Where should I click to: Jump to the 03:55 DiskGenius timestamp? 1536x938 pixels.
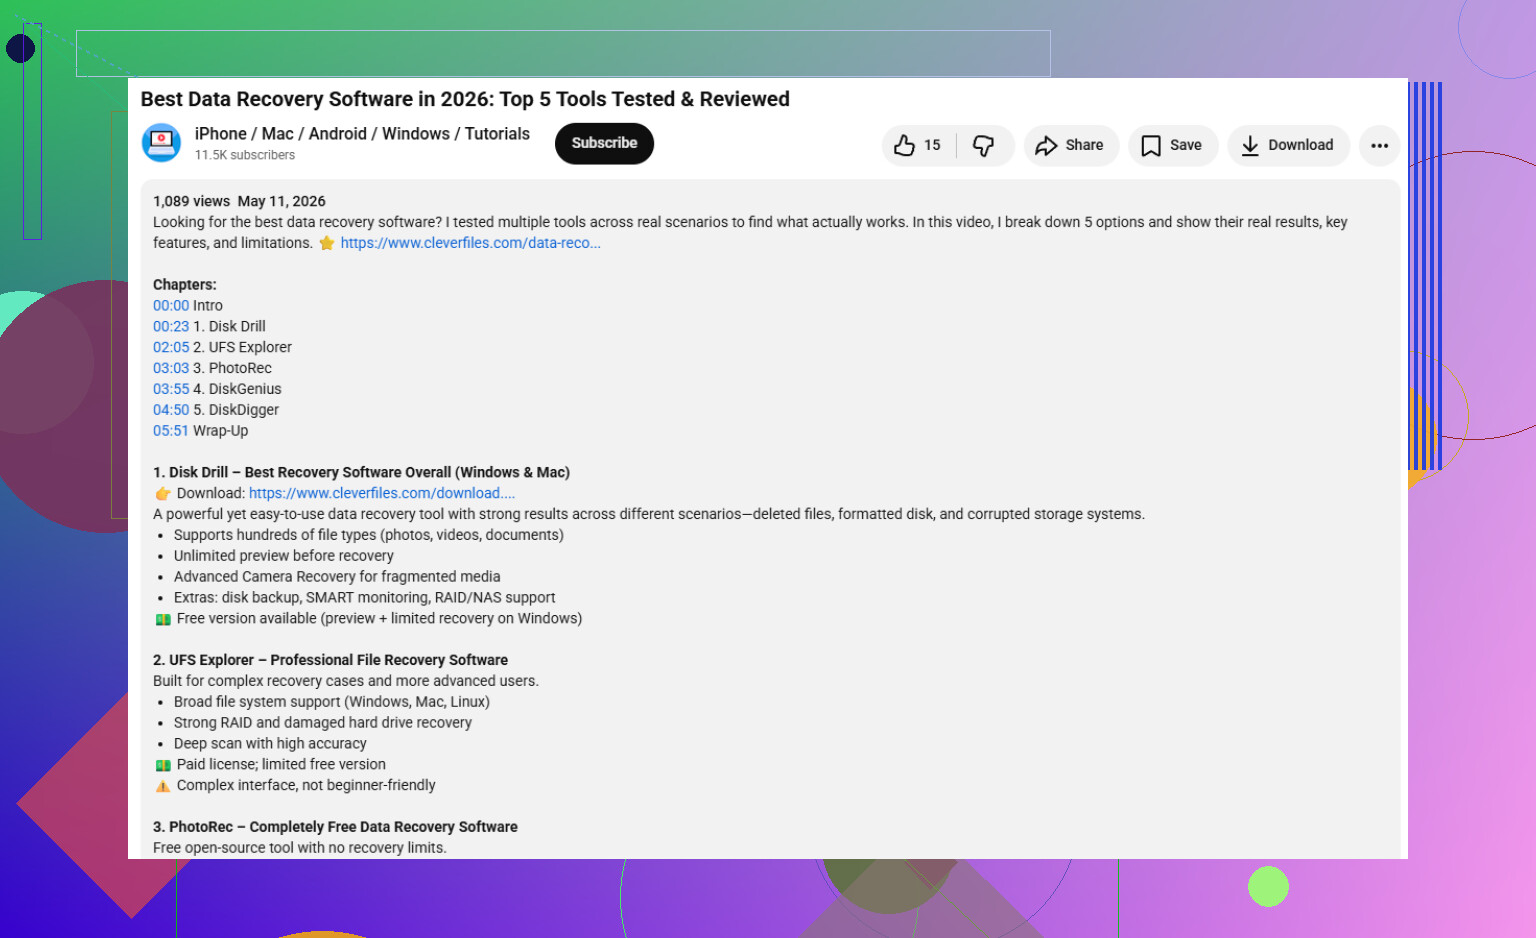click(171, 389)
